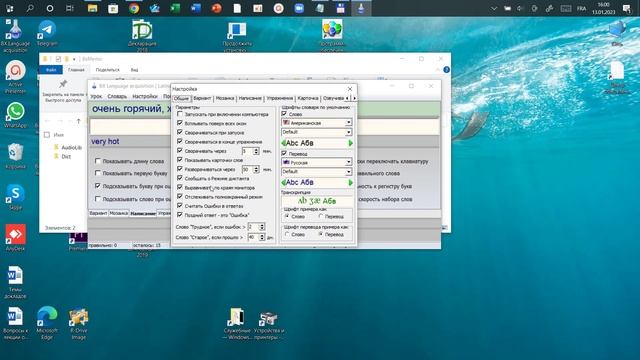This screenshot has height=360, width=640.
Task: Select Перевод for Шрифт примера как
Action: tap(321, 216)
